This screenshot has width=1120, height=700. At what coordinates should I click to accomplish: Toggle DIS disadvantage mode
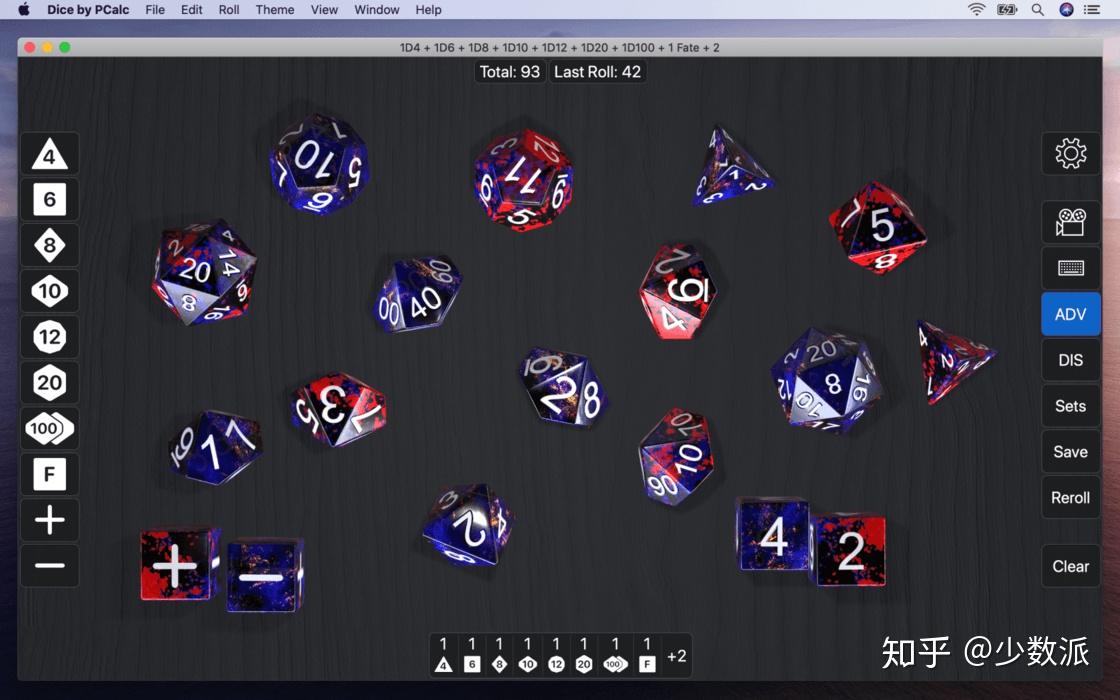(x=1070, y=359)
